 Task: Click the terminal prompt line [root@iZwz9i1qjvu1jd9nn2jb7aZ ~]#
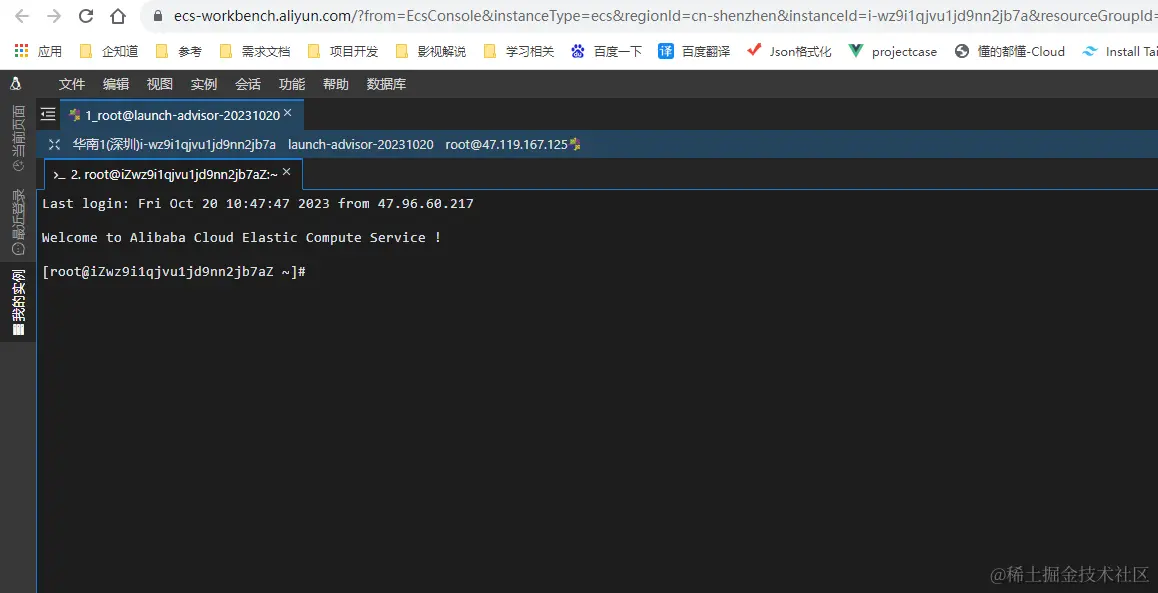(x=174, y=272)
